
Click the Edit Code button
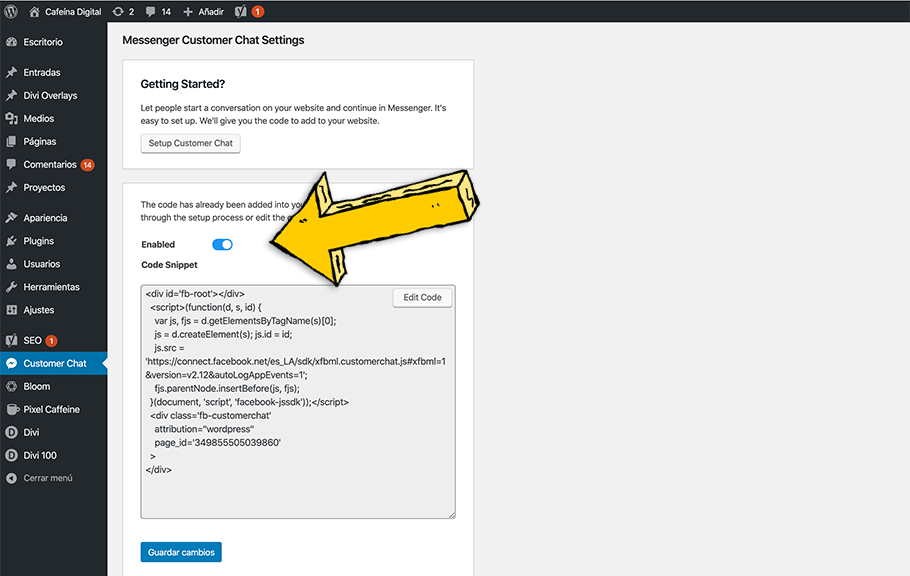click(421, 296)
